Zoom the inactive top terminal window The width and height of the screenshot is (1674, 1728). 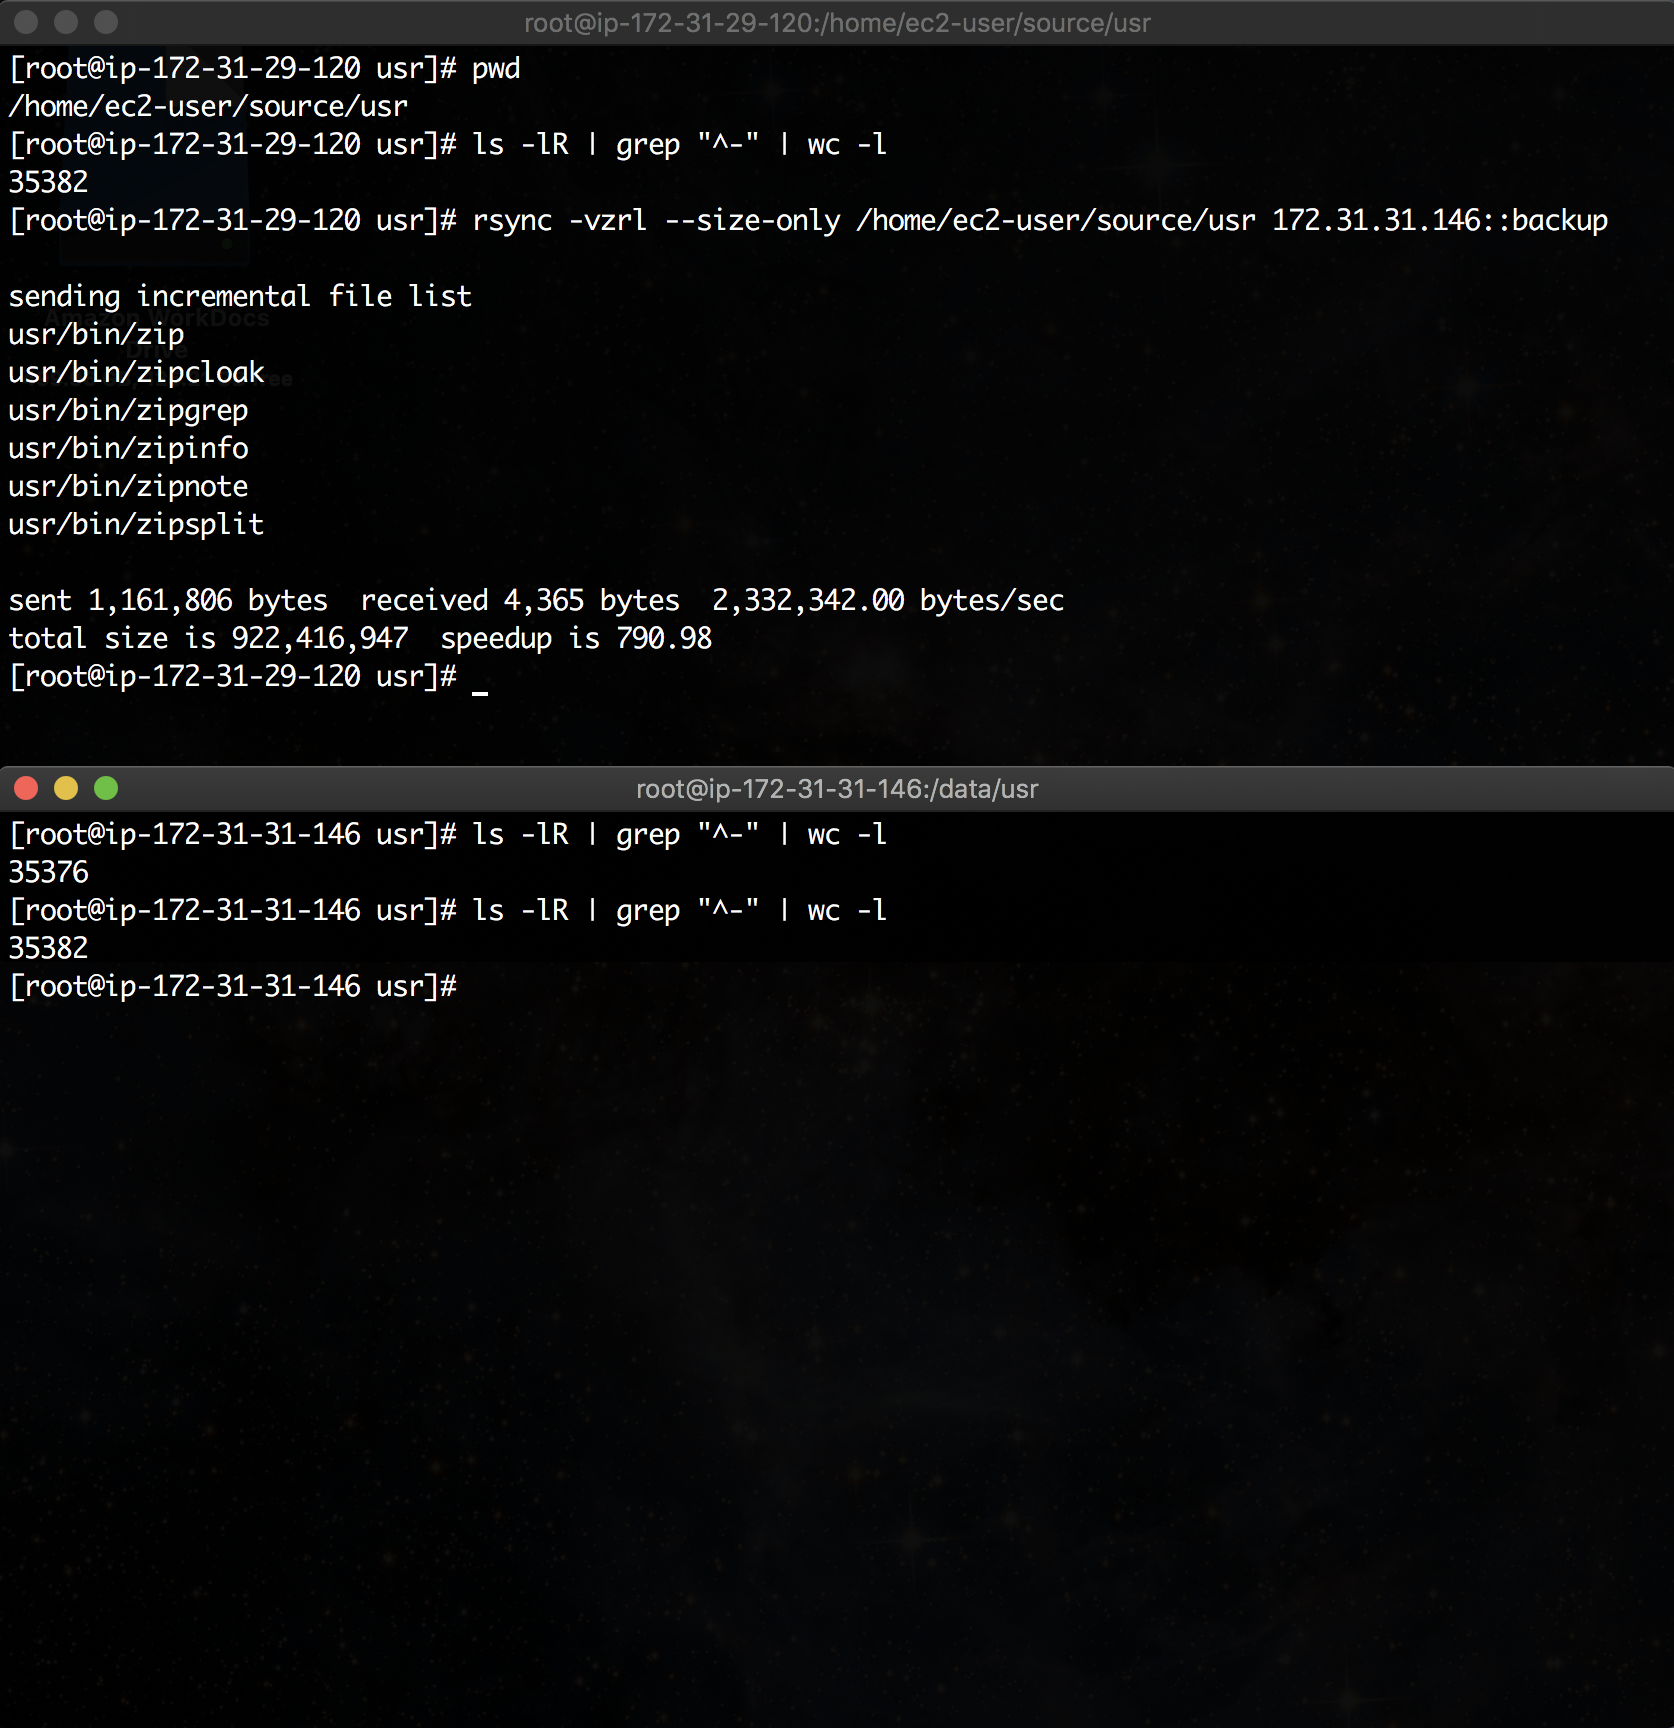tap(106, 22)
